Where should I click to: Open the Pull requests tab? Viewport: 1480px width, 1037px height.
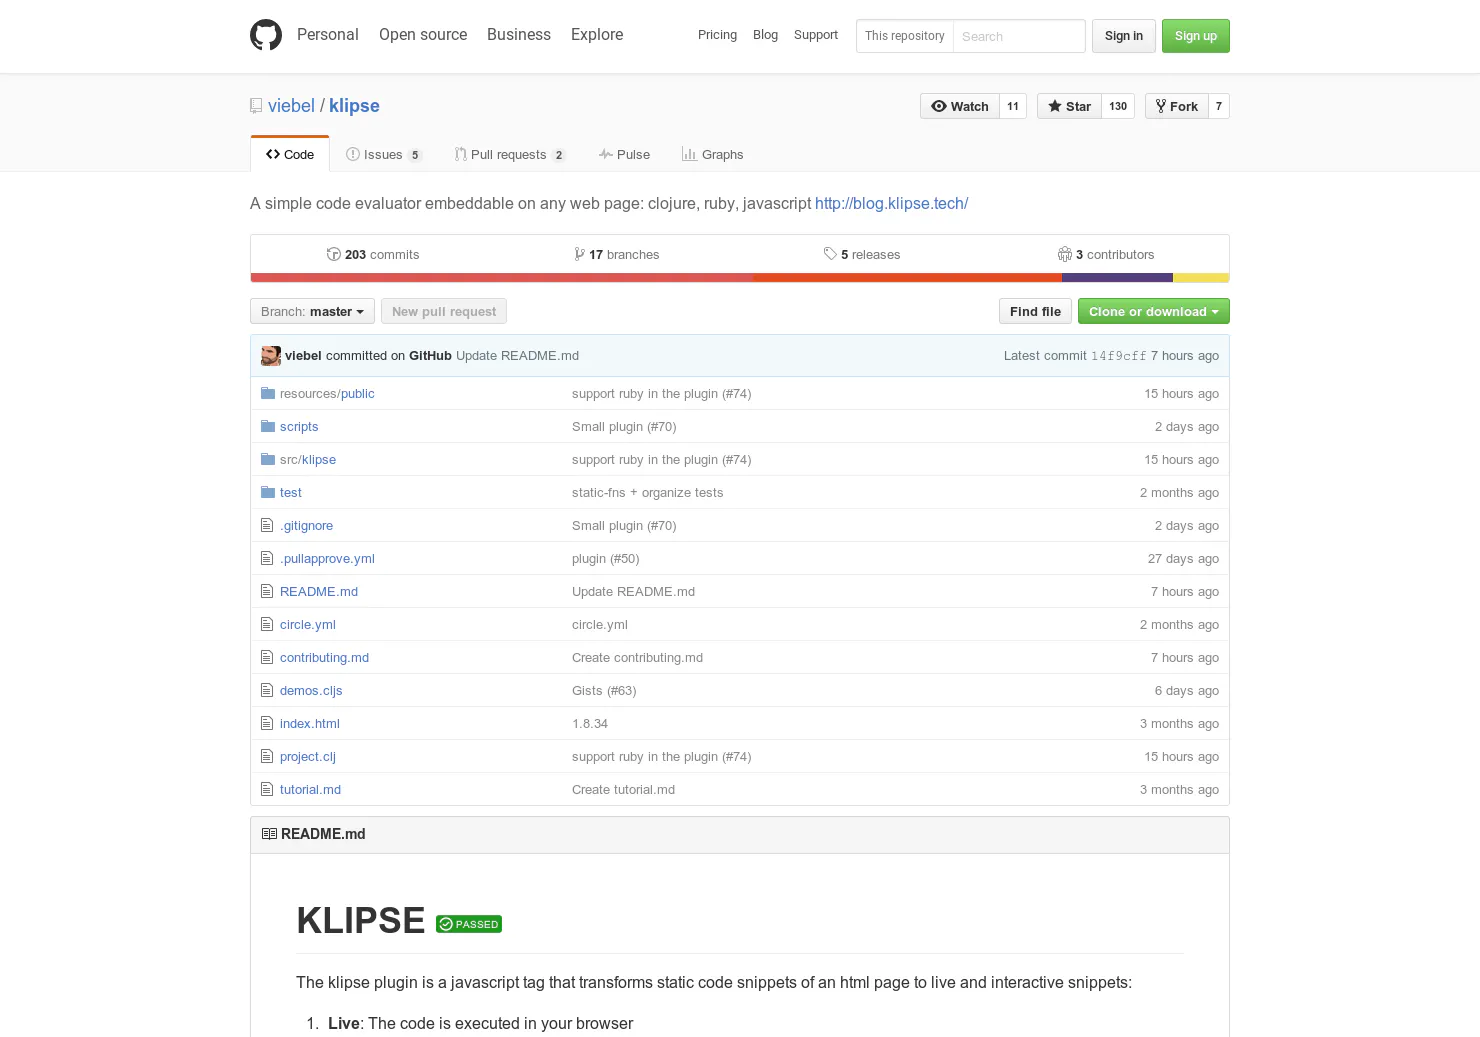[x=510, y=154]
